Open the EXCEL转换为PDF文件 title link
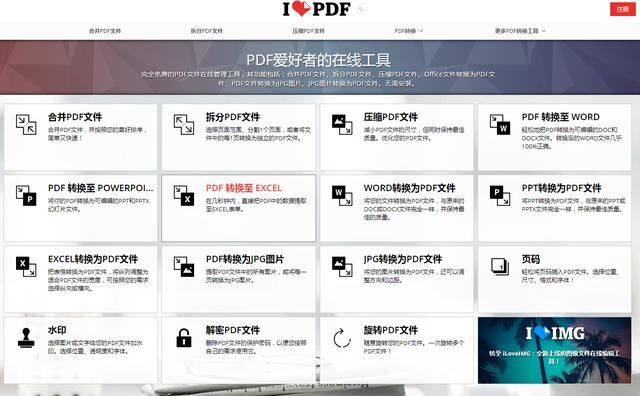This screenshot has height=396, width=640. click(x=93, y=259)
